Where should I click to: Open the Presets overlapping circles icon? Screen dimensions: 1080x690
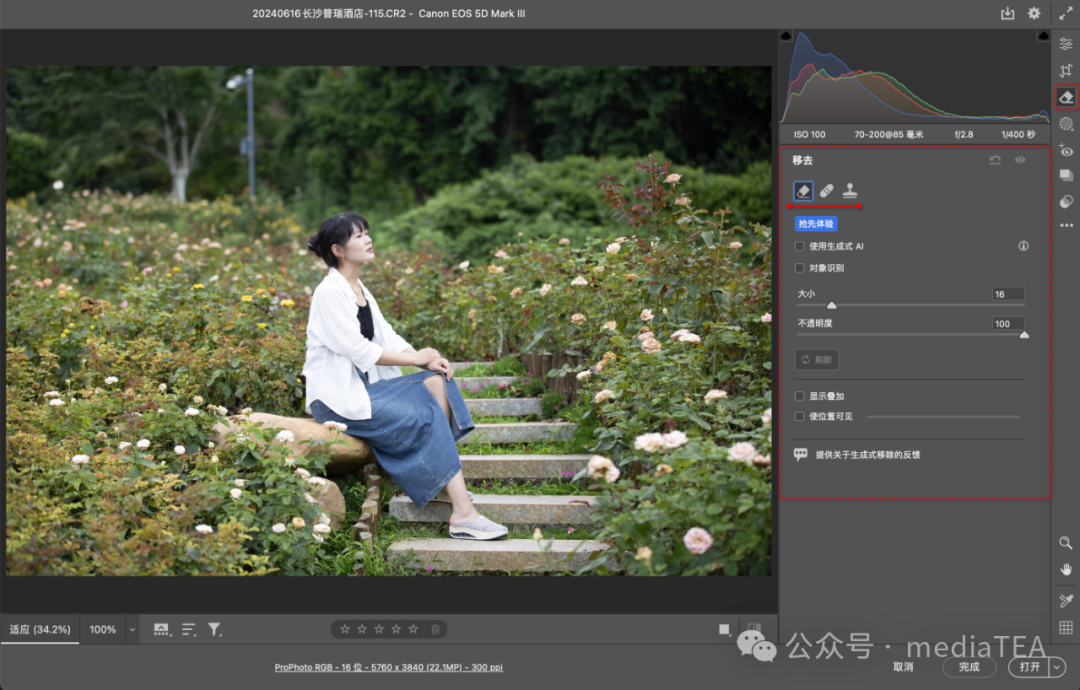tap(1066, 201)
